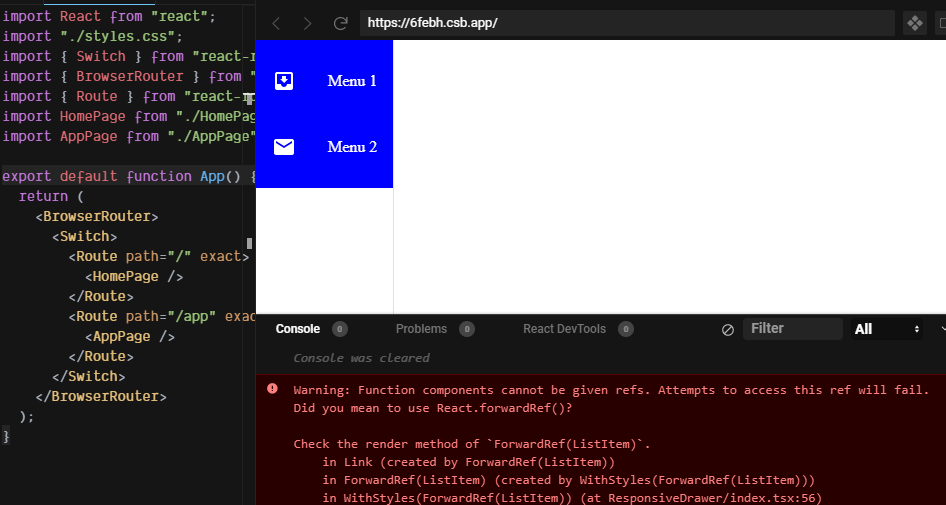Click the 'export default function App()' line
The height and width of the screenshot is (505, 946).
129,176
